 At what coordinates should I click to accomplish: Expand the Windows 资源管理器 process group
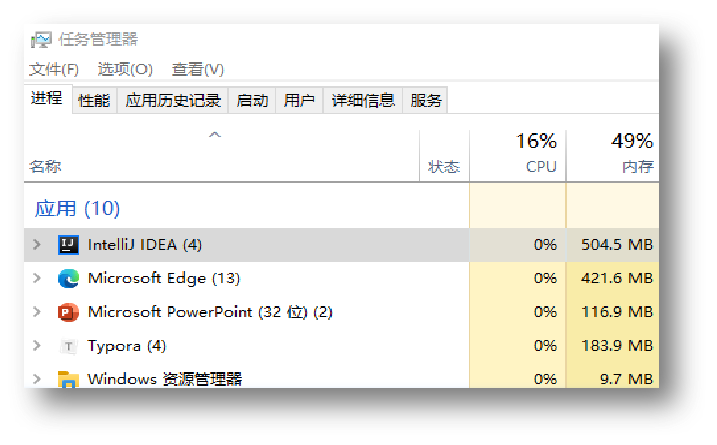tap(37, 380)
